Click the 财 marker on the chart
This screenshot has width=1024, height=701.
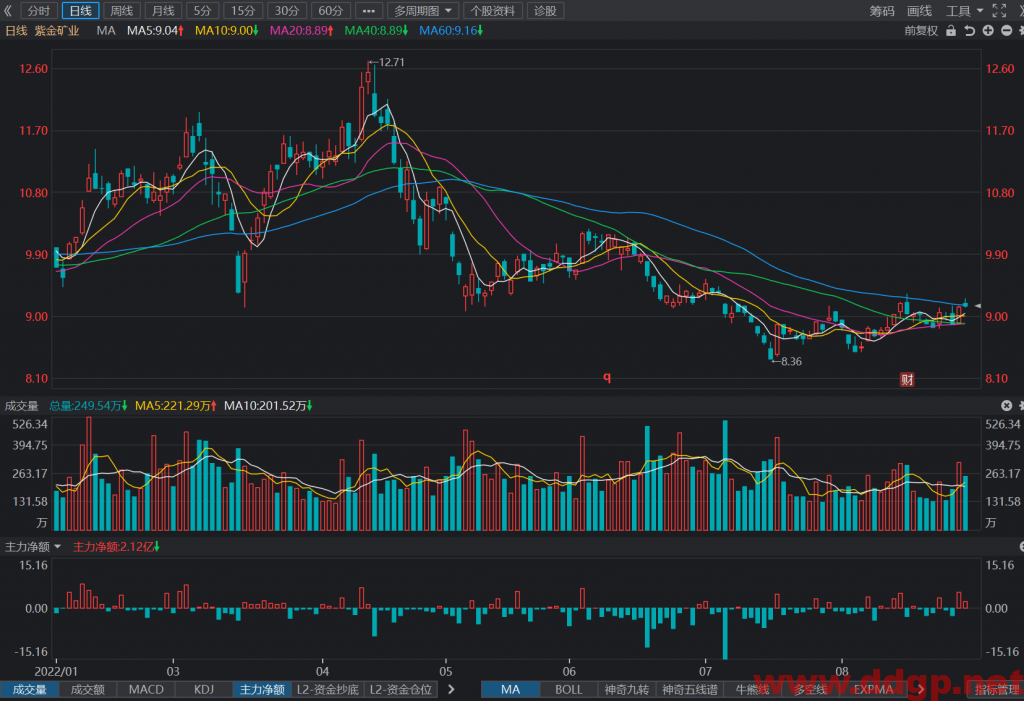coord(906,380)
